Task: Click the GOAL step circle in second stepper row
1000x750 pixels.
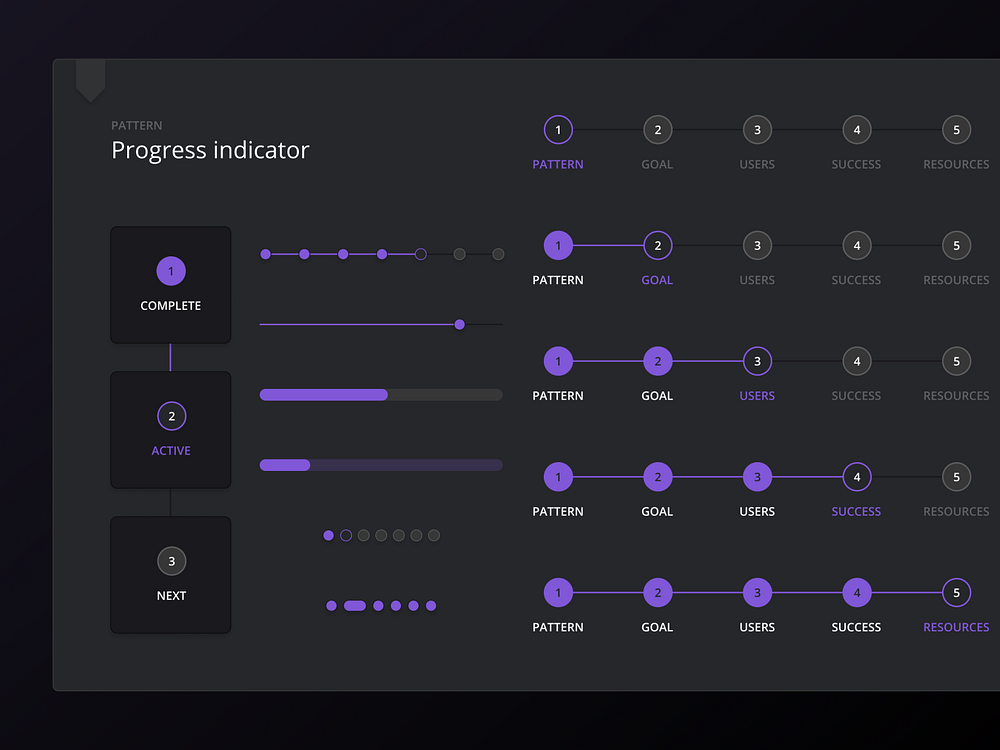Action: point(657,245)
